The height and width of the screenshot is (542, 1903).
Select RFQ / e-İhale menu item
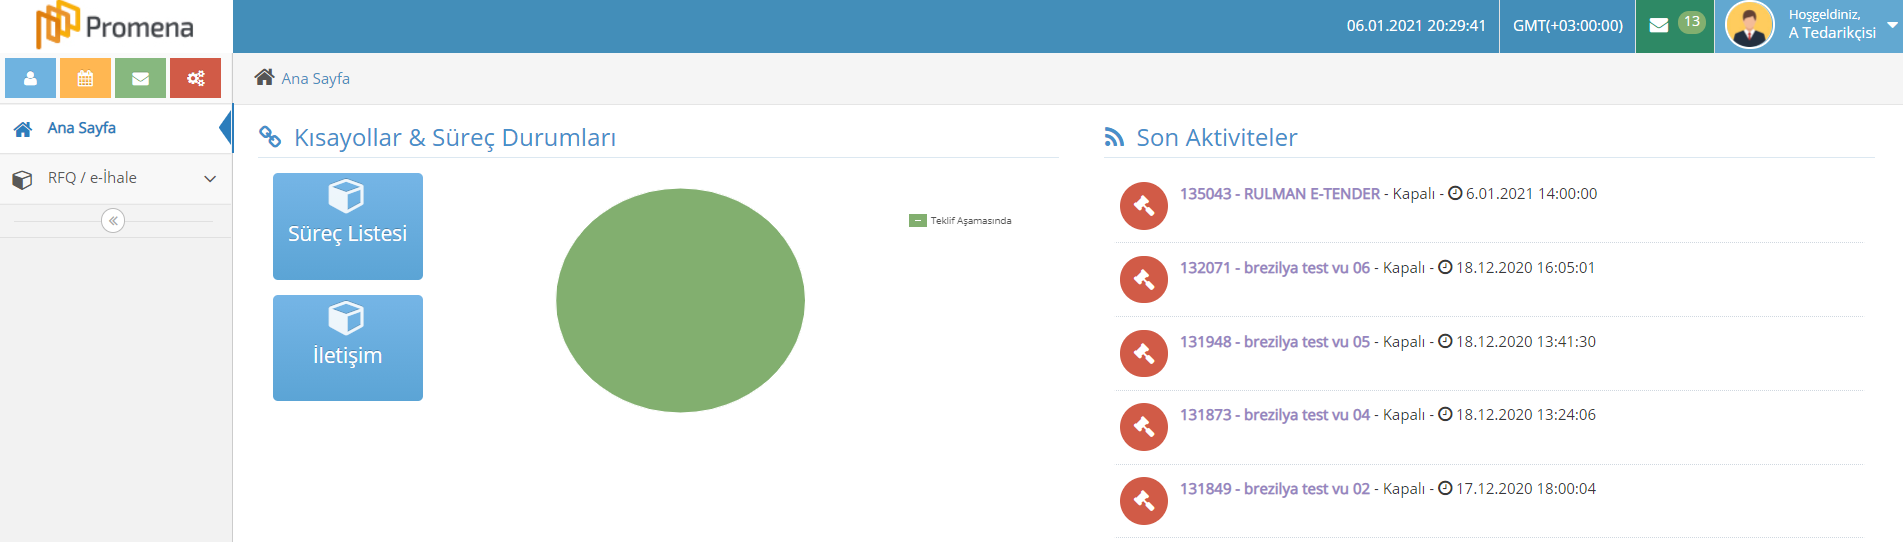pos(115,179)
